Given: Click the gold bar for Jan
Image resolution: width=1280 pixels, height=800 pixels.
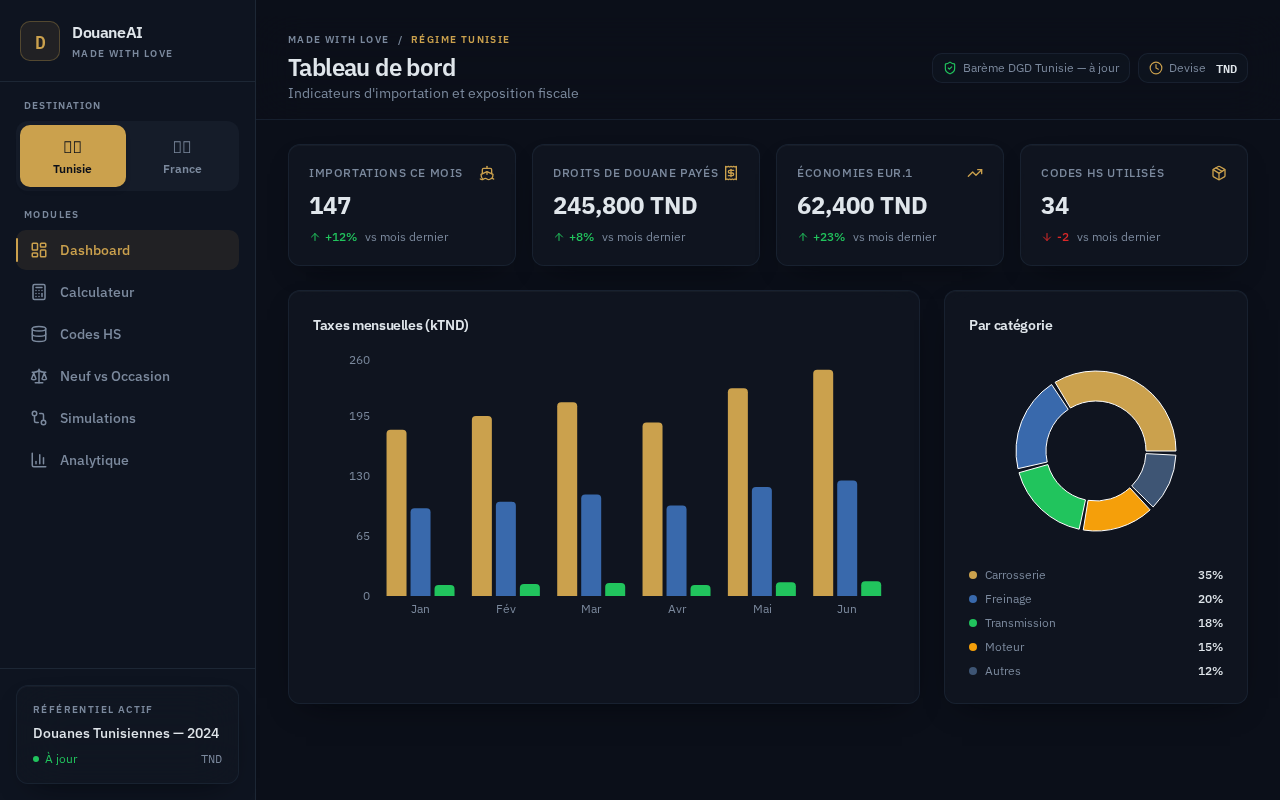Looking at the screenshot, I should pos(397,513).
